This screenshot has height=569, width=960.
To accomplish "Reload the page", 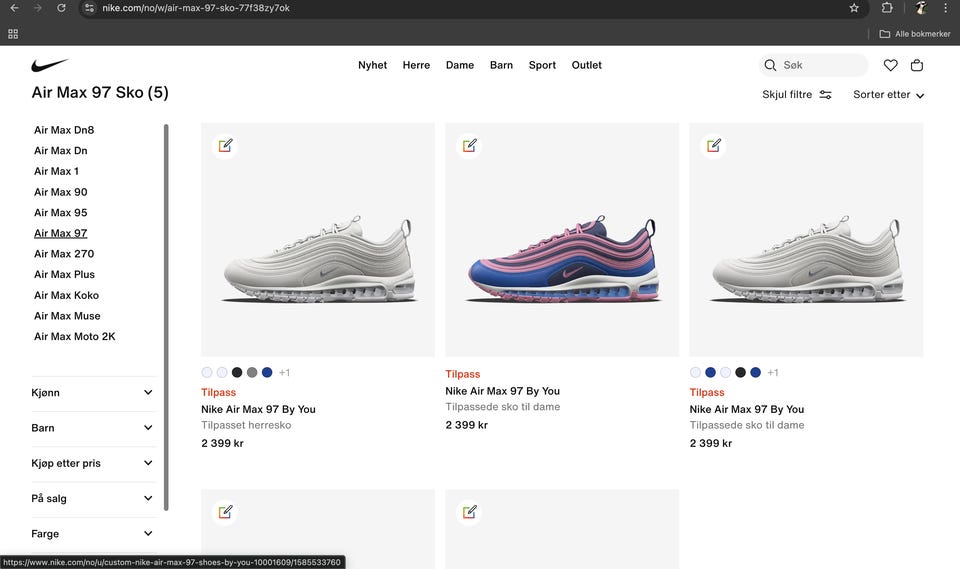I will click(61, 8).
